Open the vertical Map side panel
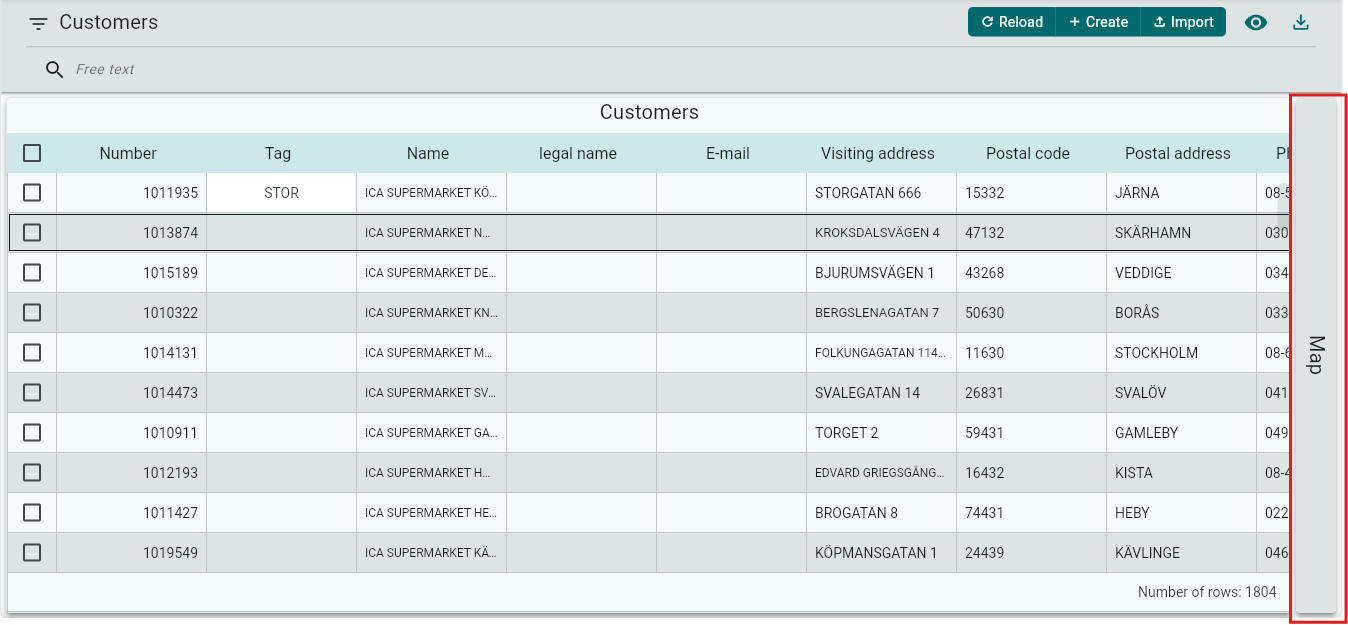This screenshot has height=625, width=1348. point(1316,355)
